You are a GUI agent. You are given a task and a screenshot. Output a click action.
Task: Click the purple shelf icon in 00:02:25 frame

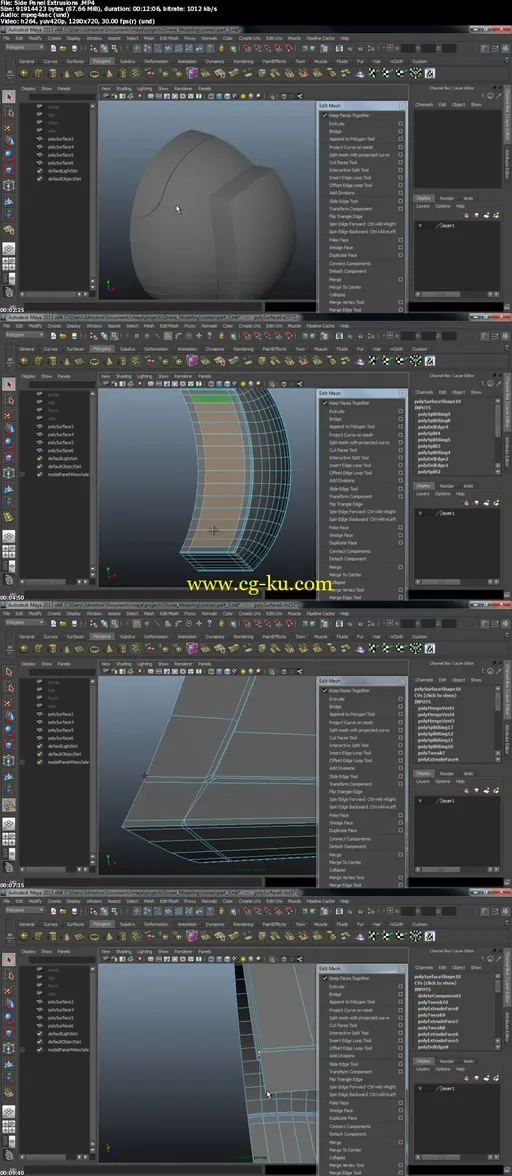click(193, 74)
